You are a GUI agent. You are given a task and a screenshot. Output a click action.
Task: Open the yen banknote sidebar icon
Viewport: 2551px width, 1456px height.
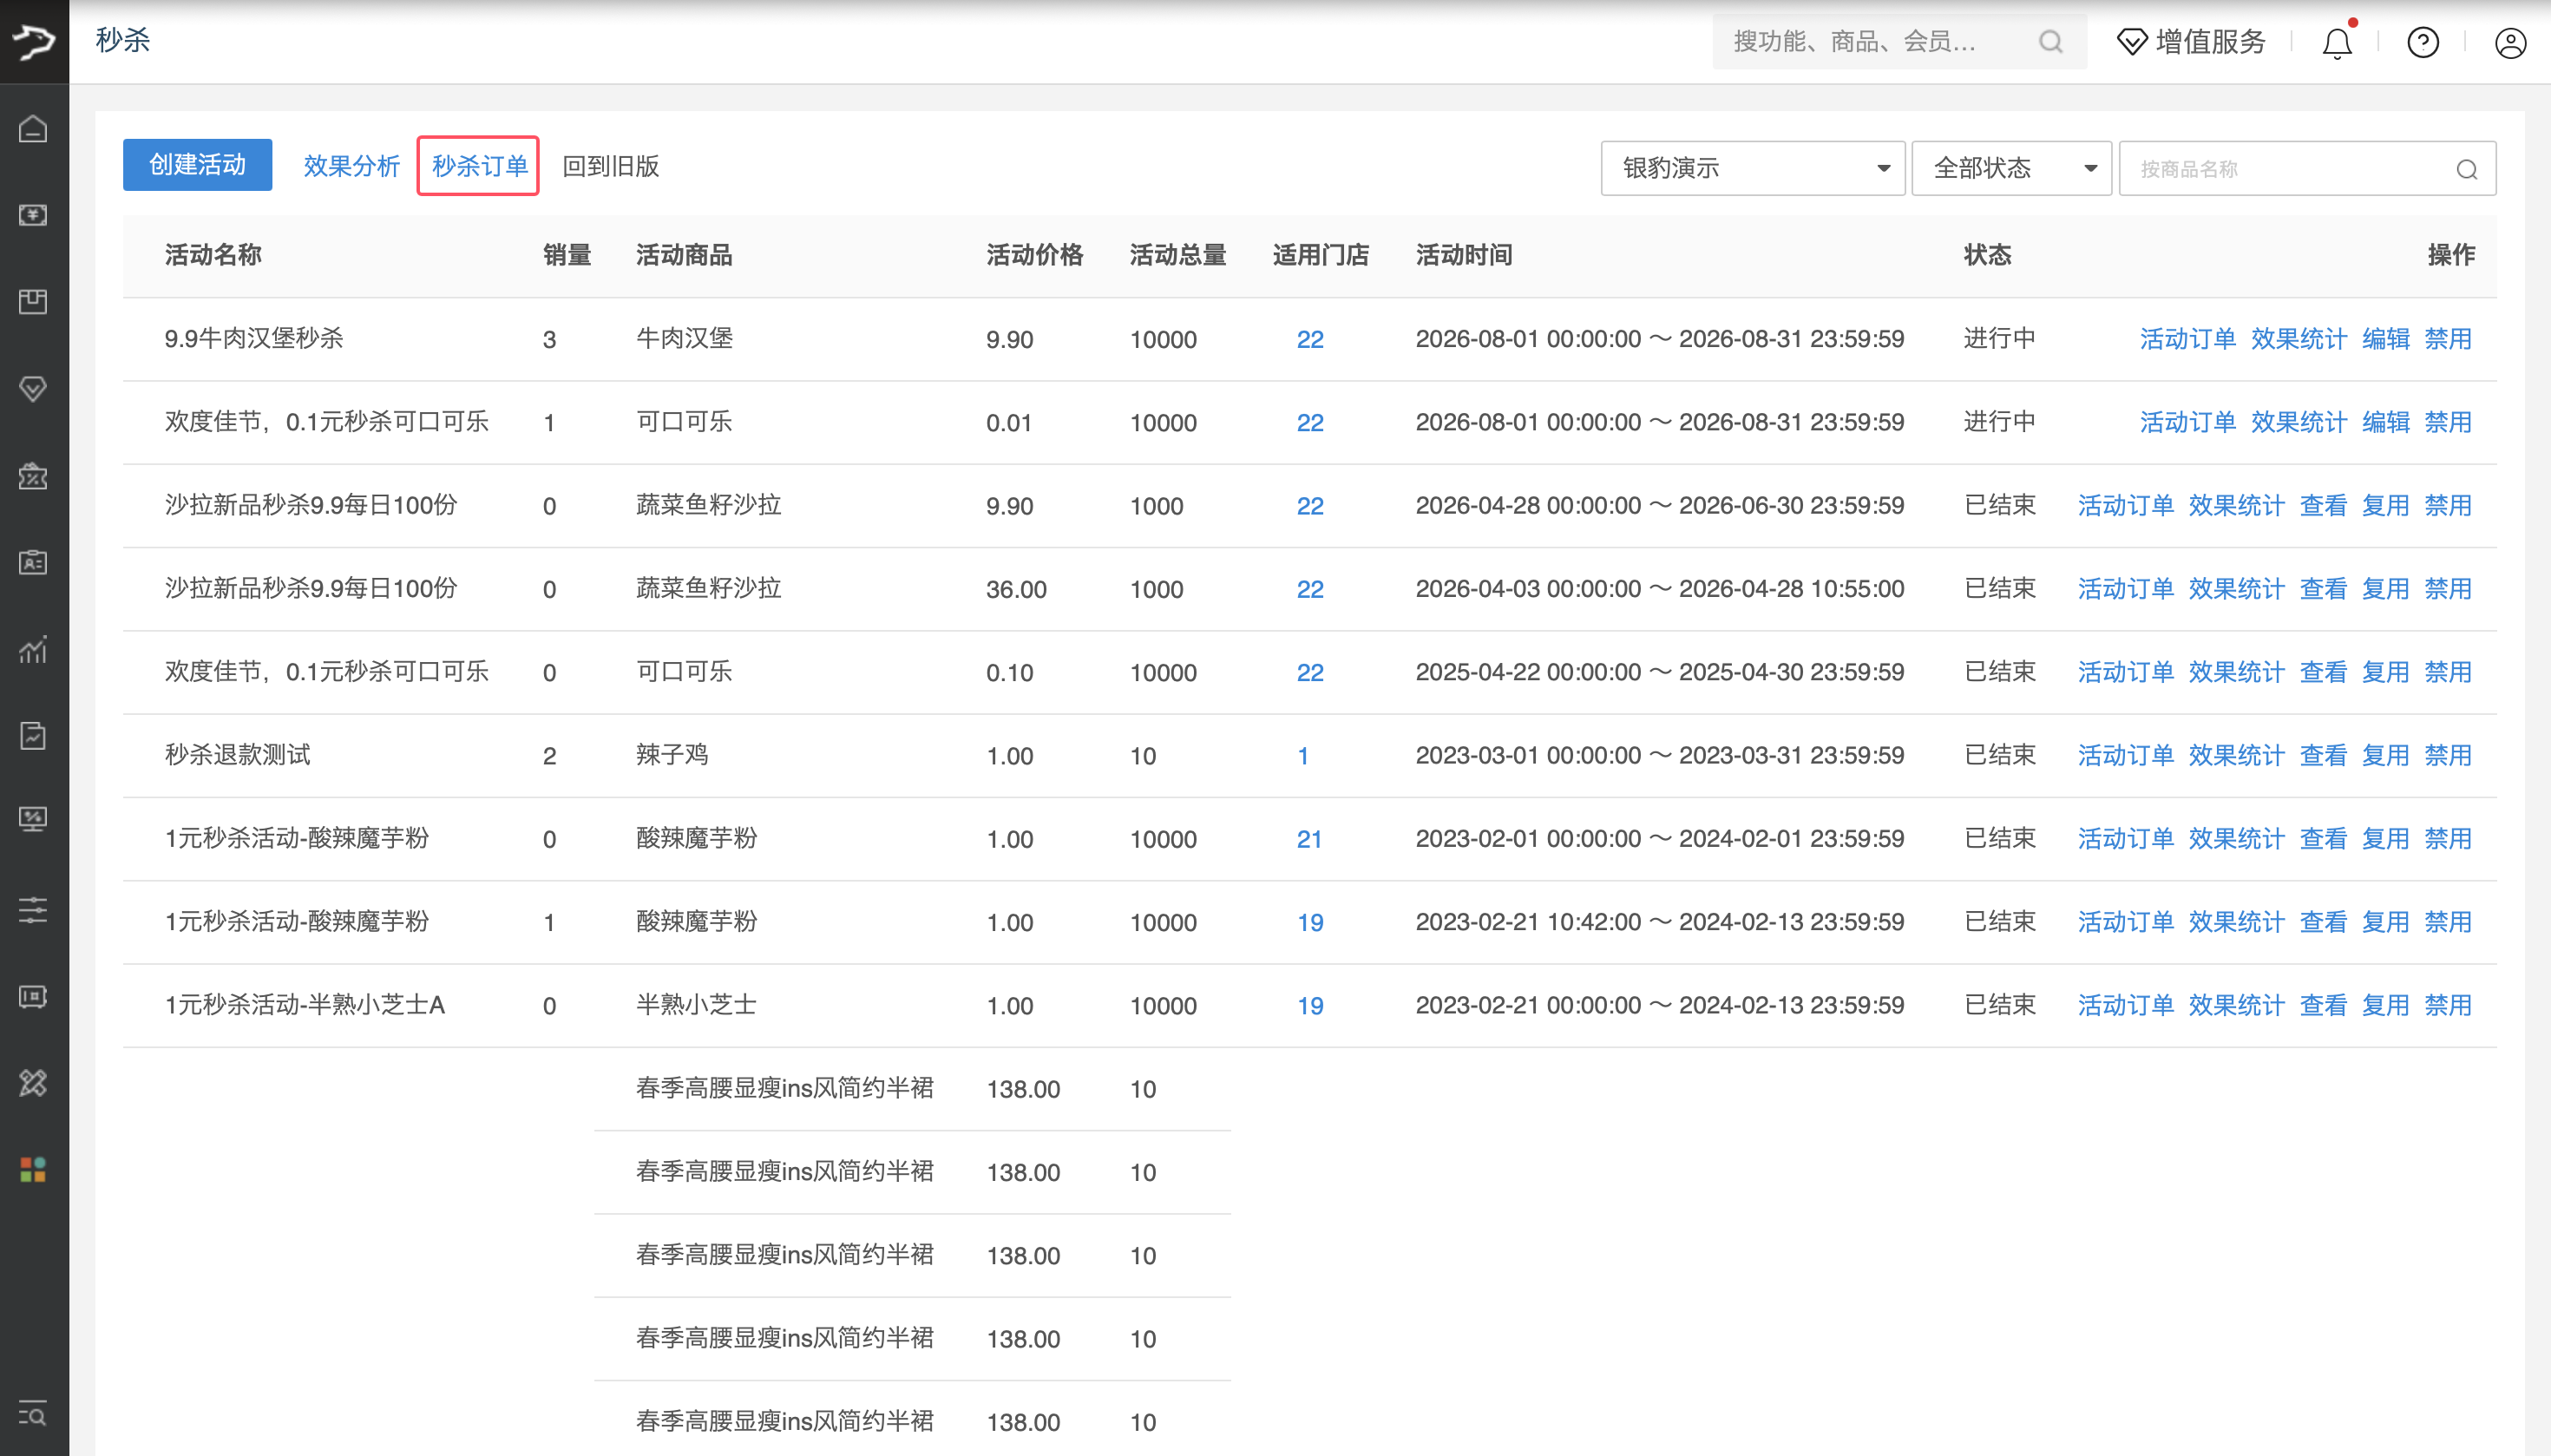point(33,215)
